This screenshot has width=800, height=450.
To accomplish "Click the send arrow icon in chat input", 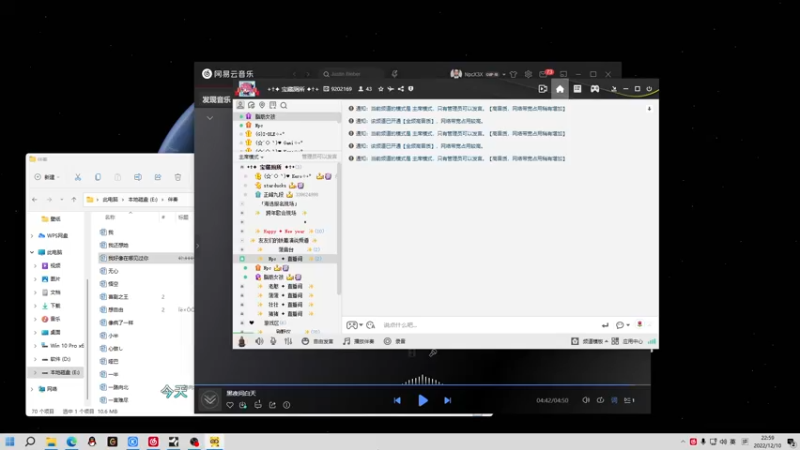I will tap(605, 325).
